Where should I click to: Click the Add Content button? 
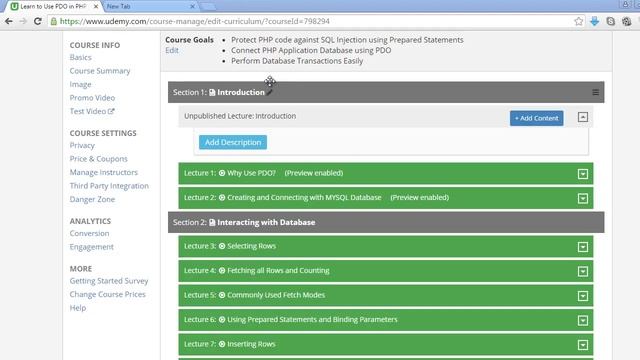tap(536, 118)
